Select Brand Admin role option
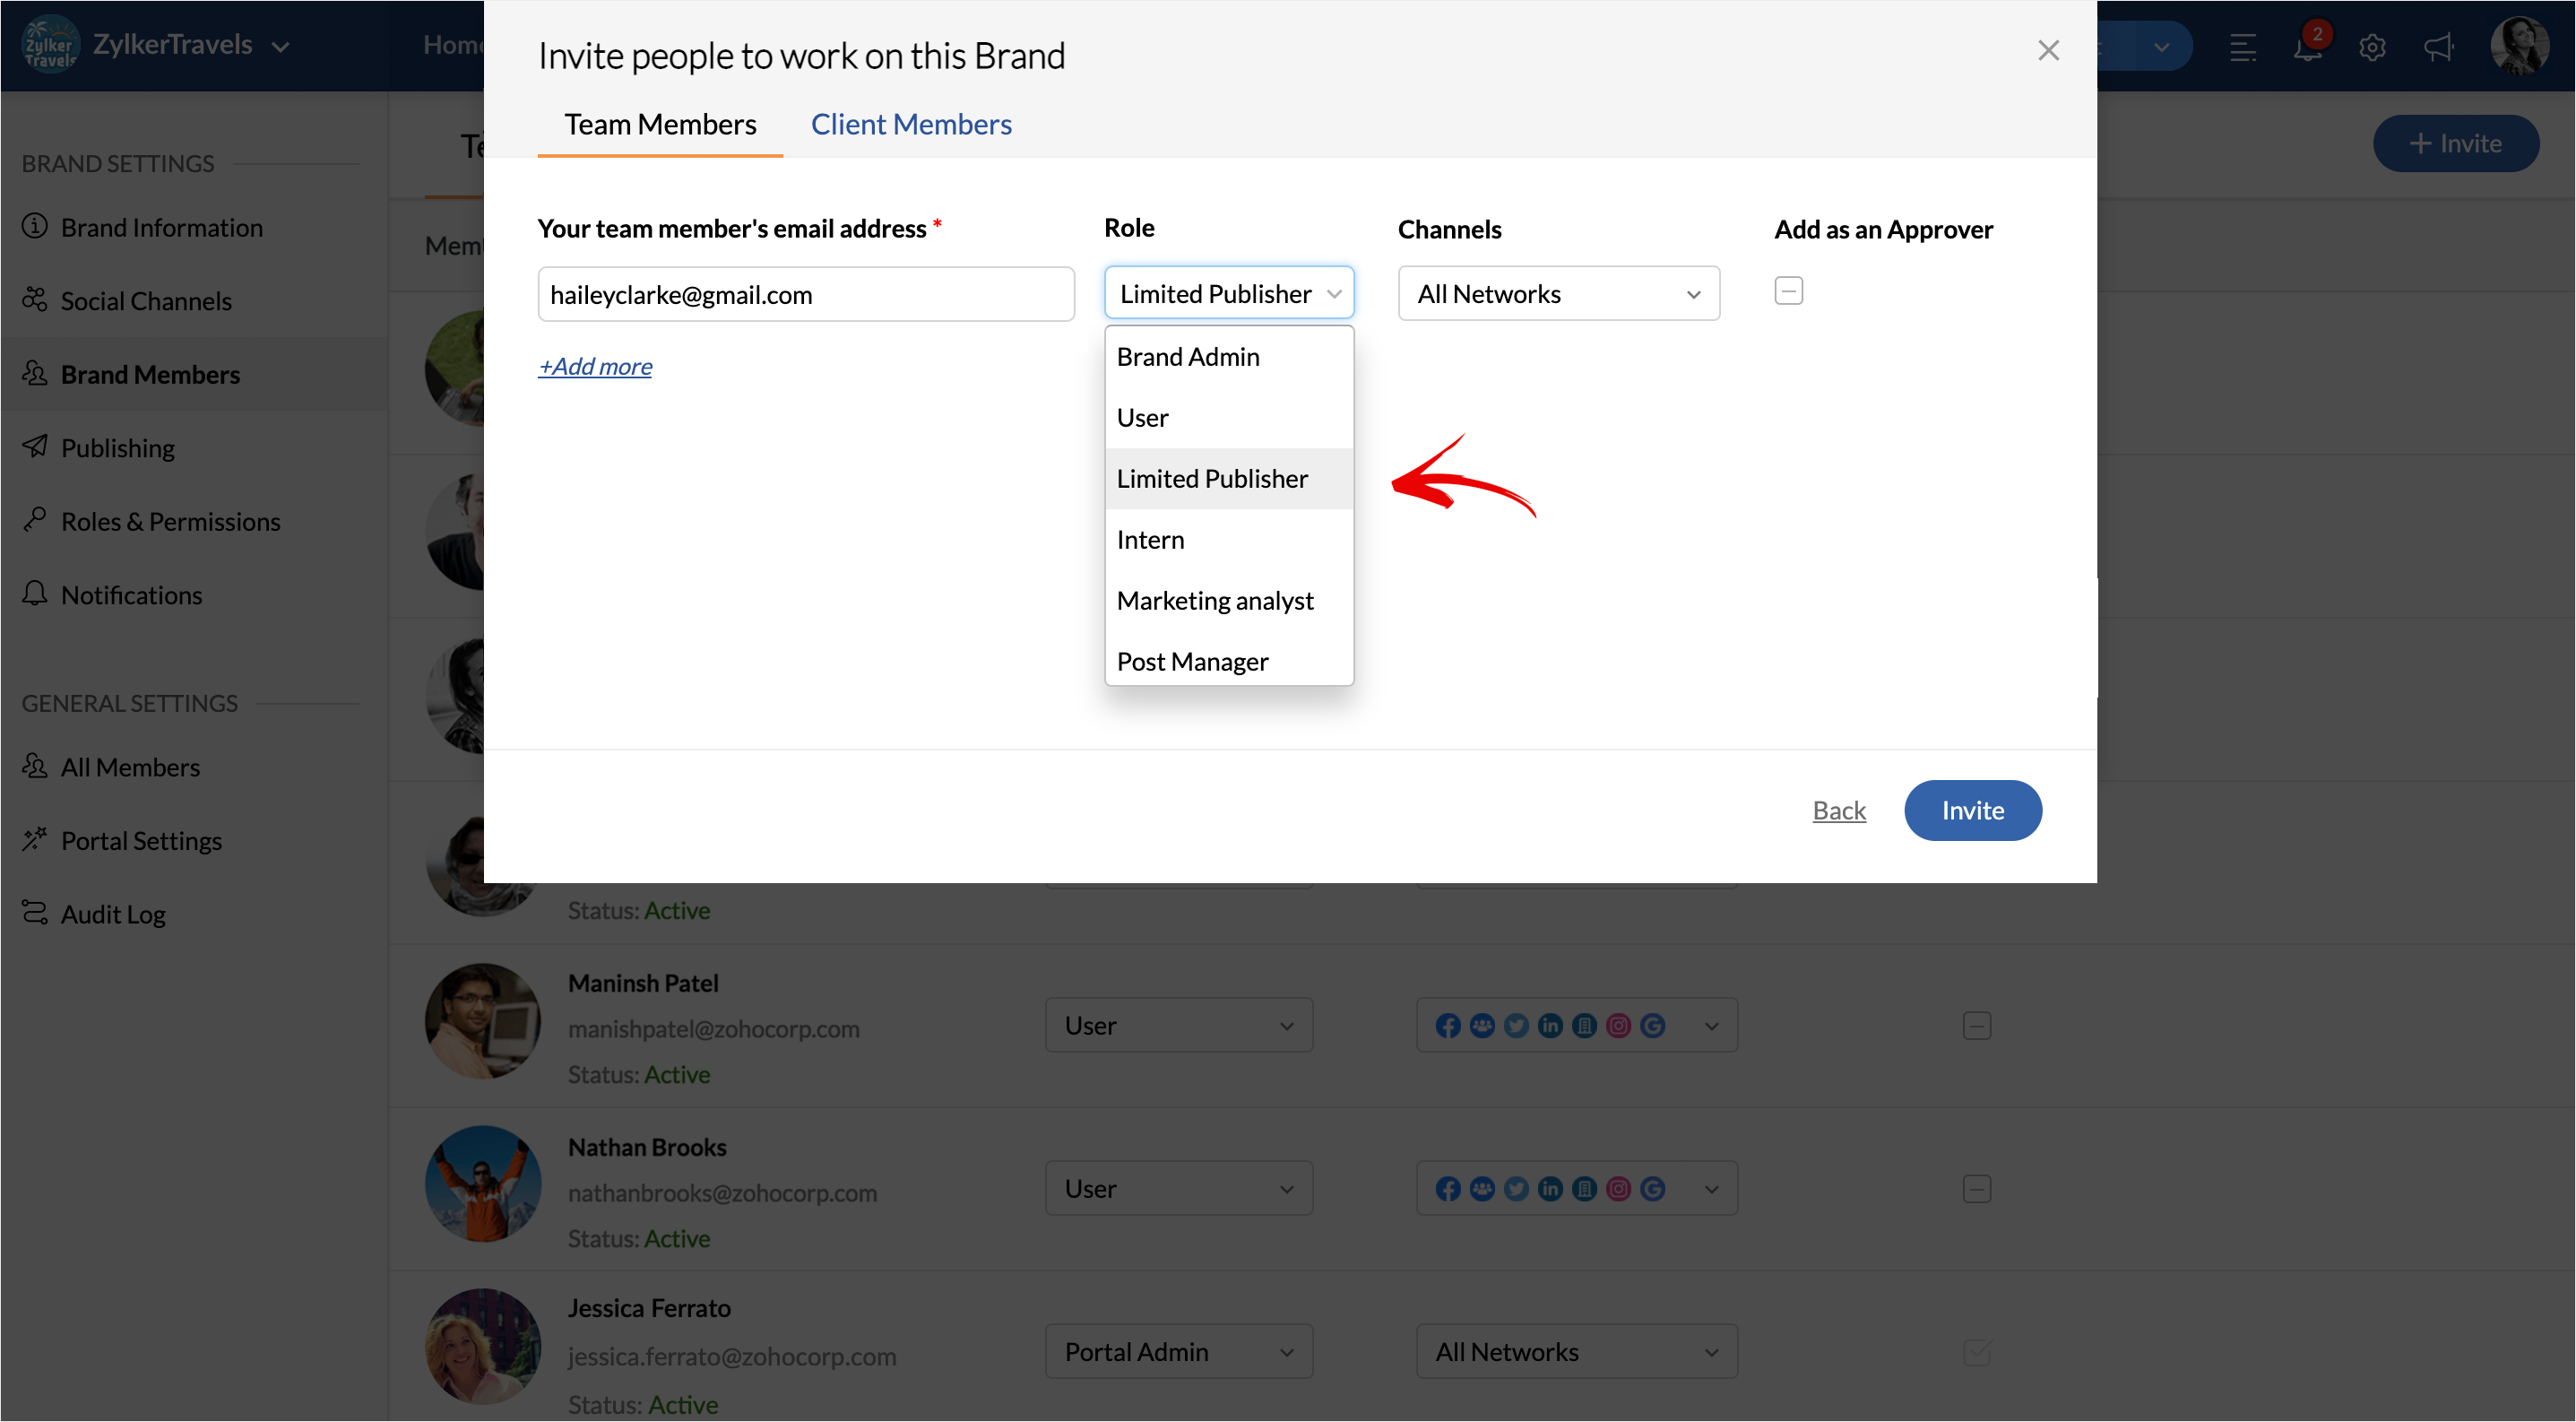This screenshot has height=1422, width=2576. (1229, 357)
